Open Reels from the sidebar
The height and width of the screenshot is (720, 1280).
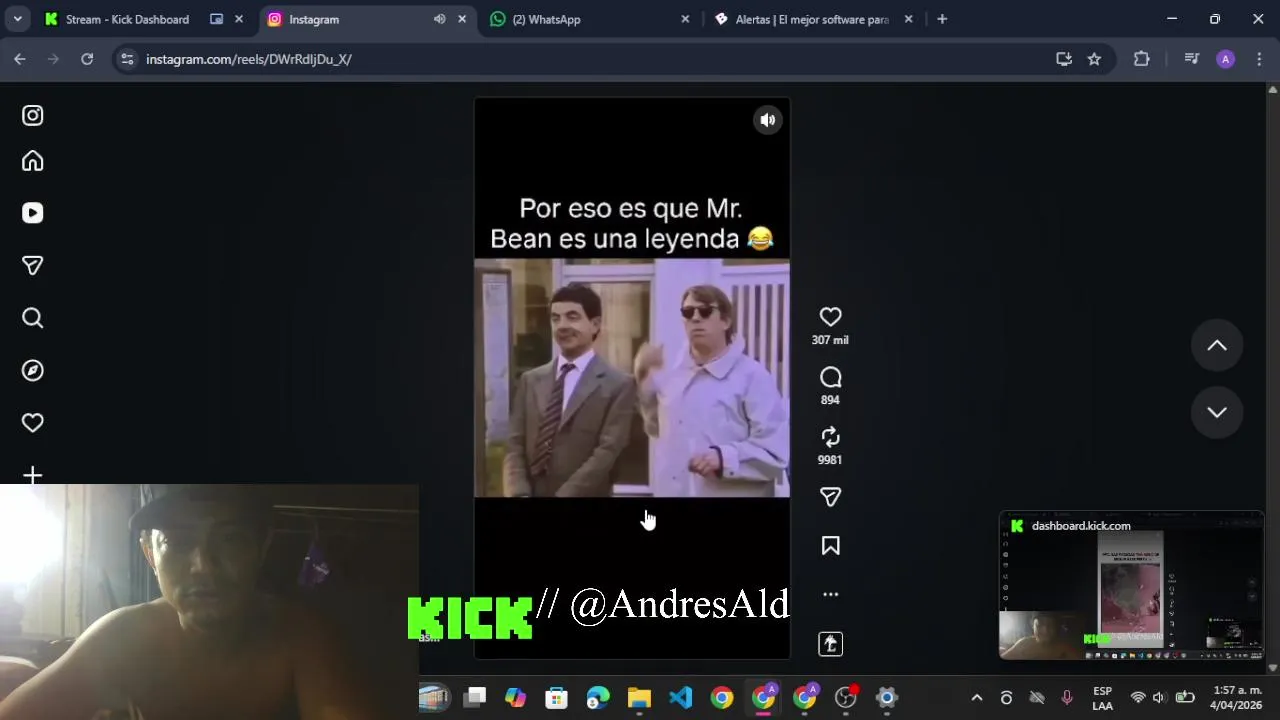pyautogui.click(x=33, y=213)
